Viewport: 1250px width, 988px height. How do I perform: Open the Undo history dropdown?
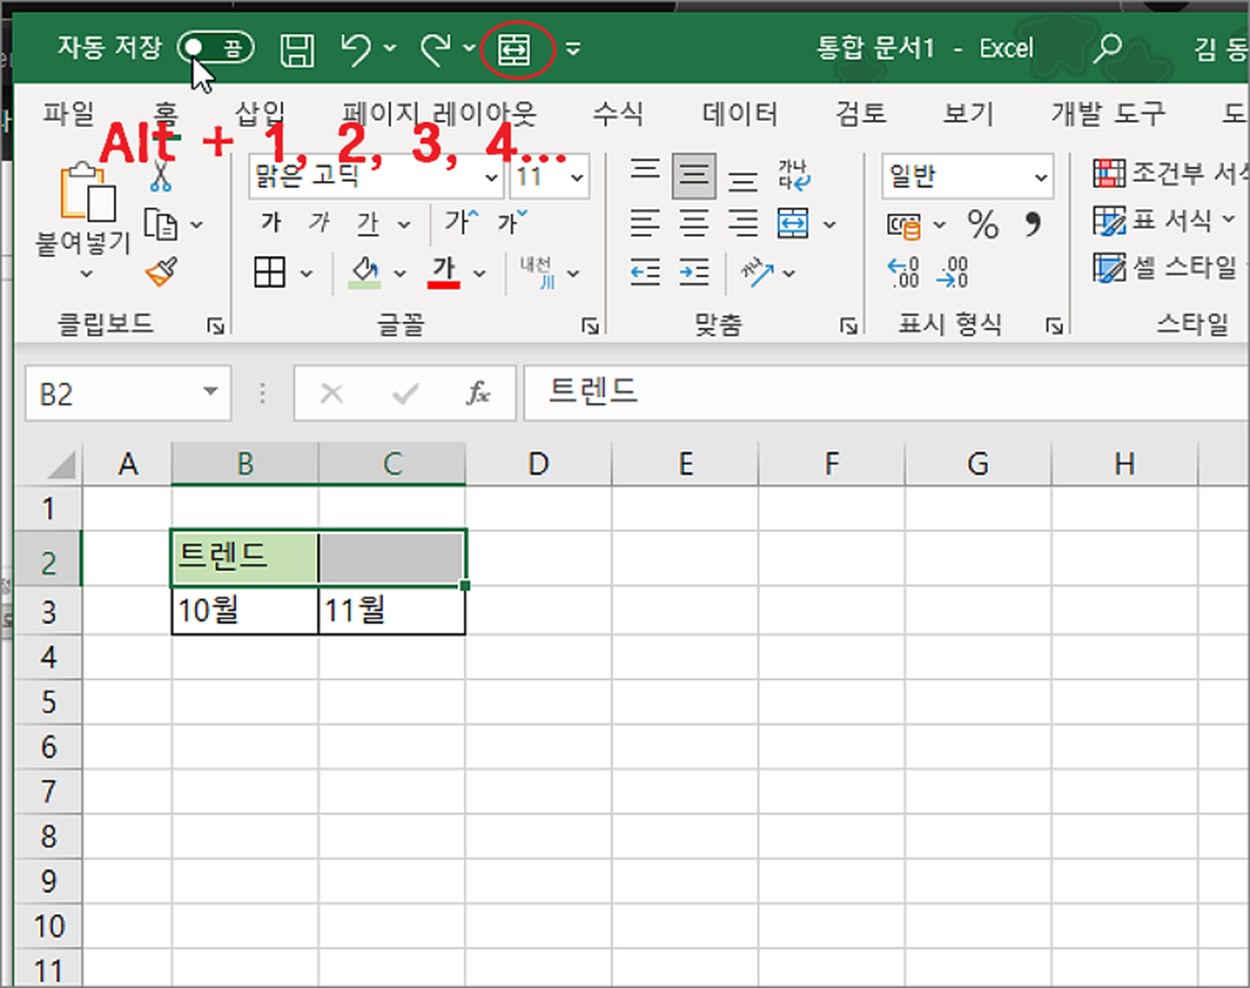[x=390, y=48]
